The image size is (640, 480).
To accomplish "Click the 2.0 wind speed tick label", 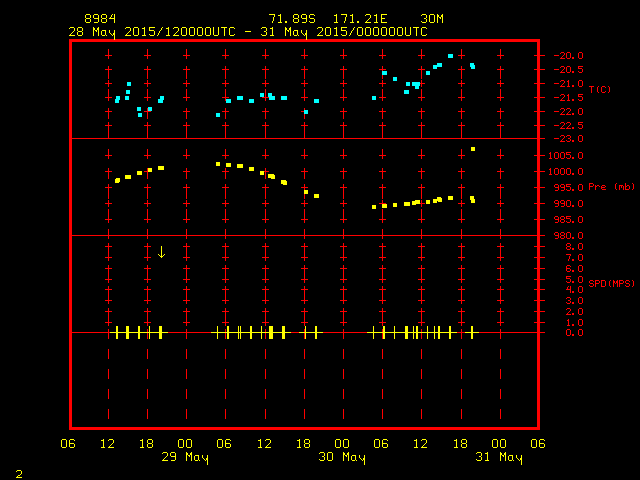I will point(574,311).
